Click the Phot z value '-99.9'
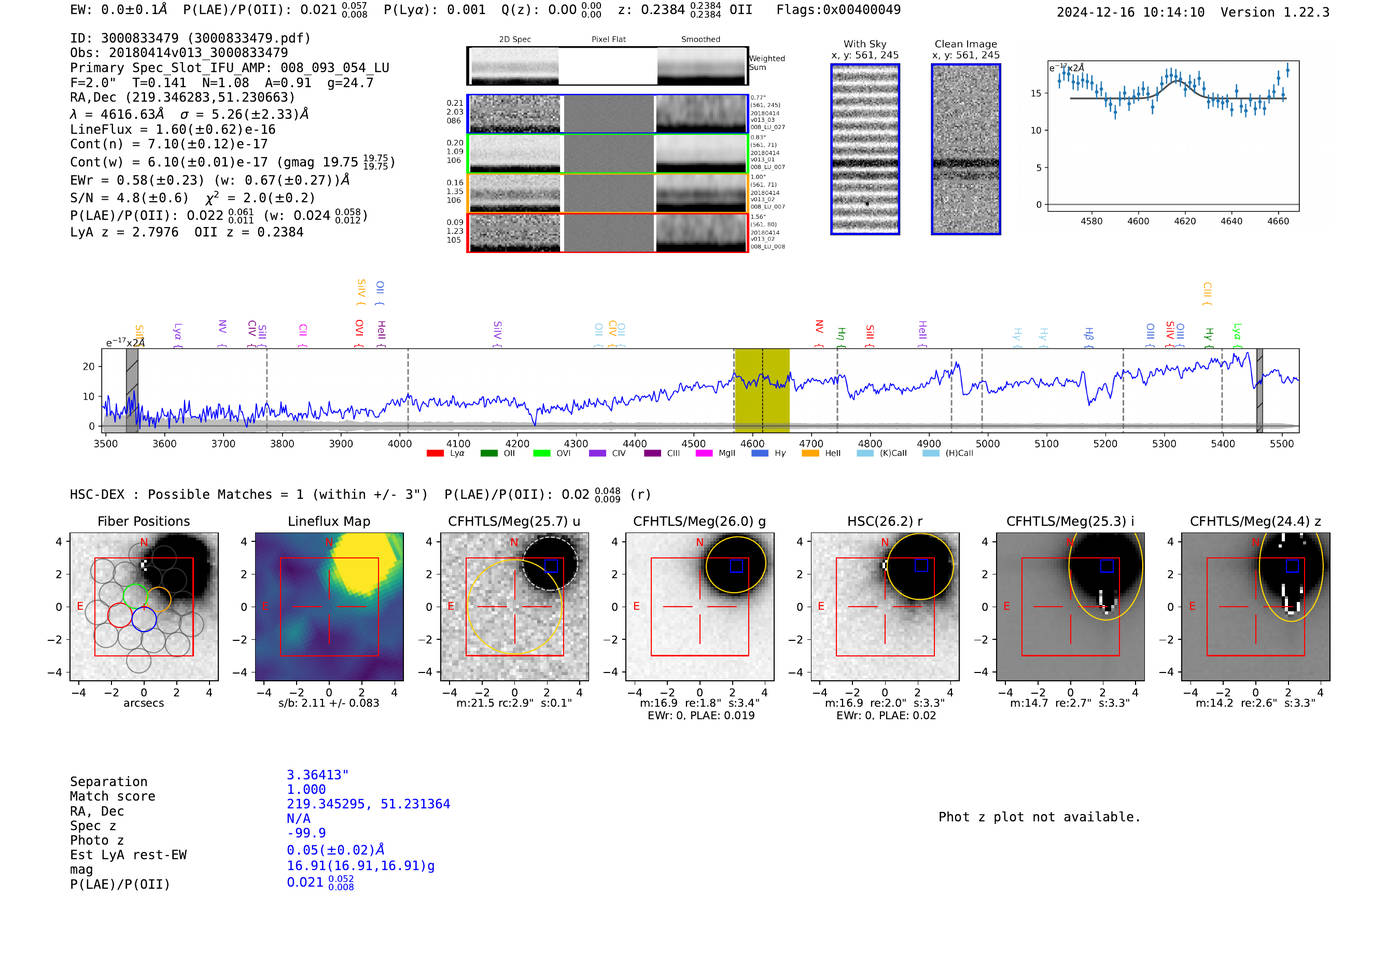 pyautogui.click(x=306, y=833)
